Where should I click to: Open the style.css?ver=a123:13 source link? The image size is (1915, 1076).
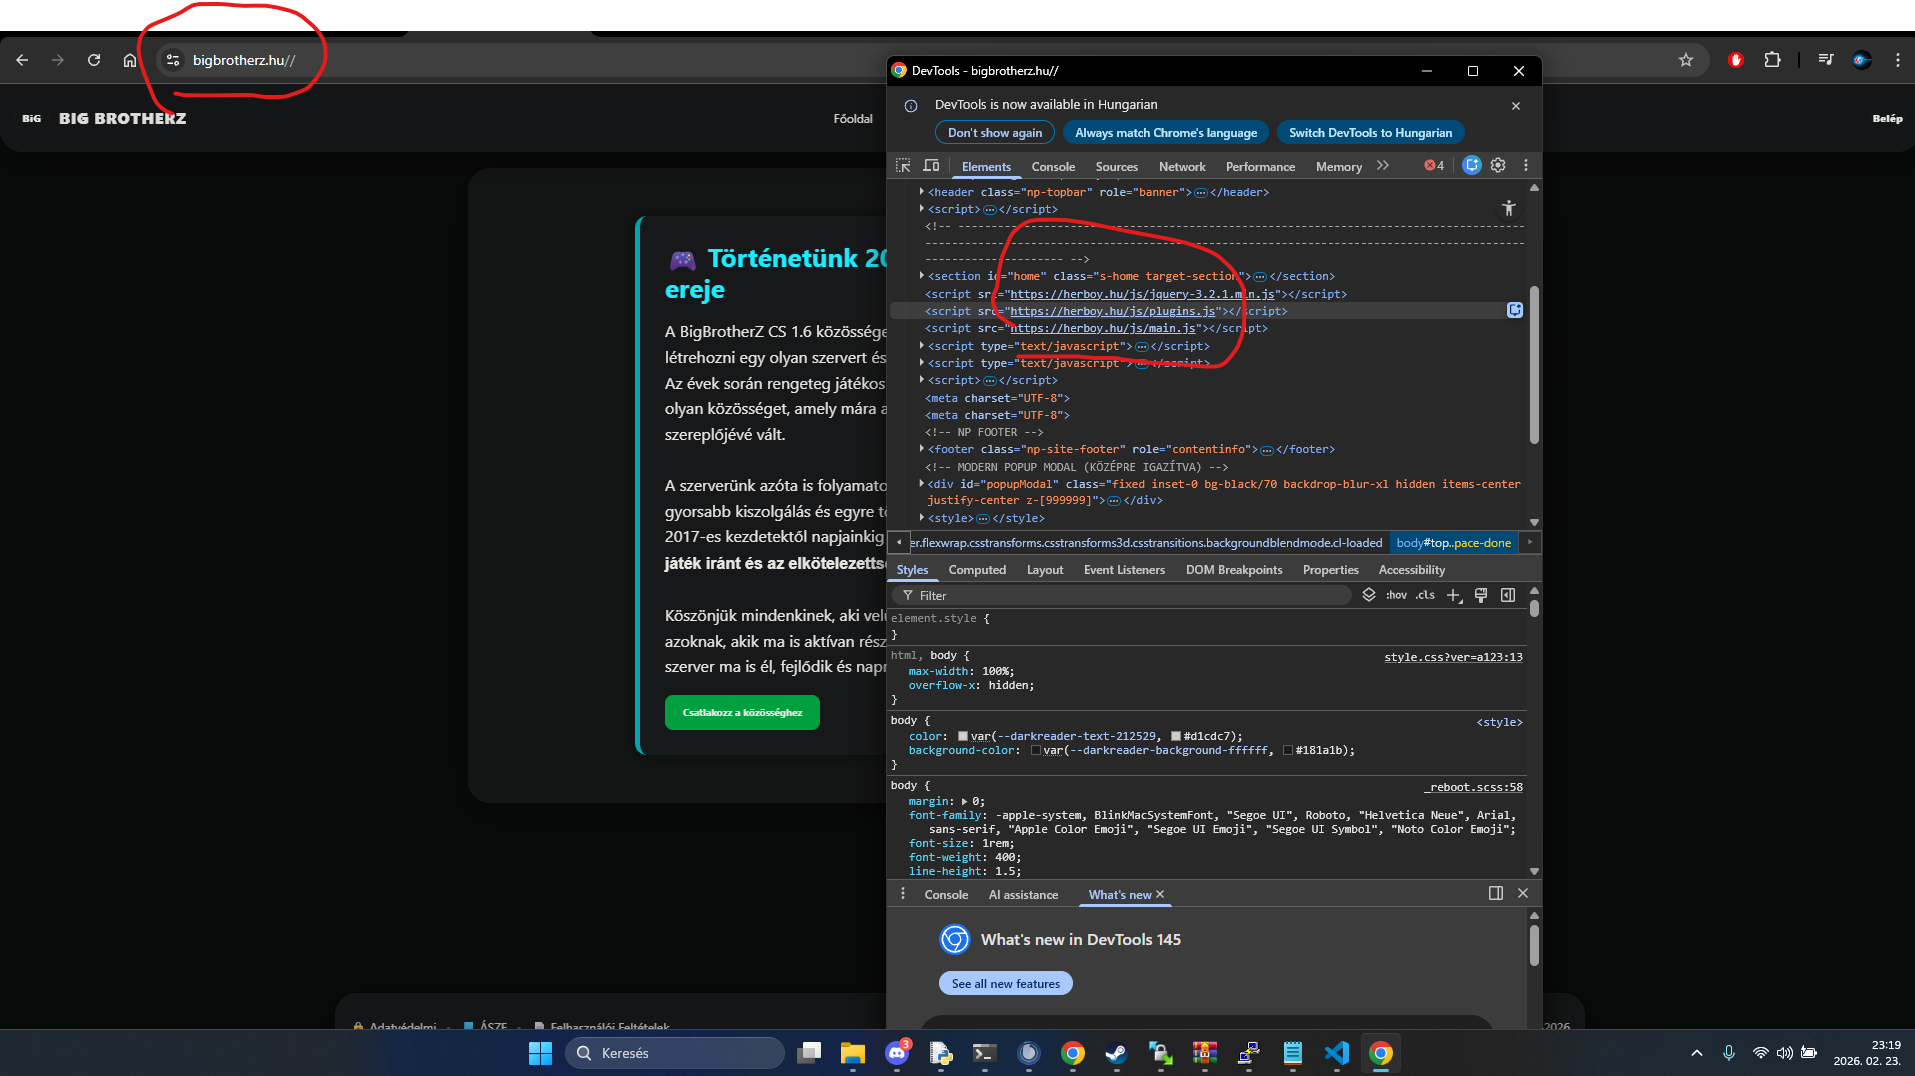[1452, 657]
